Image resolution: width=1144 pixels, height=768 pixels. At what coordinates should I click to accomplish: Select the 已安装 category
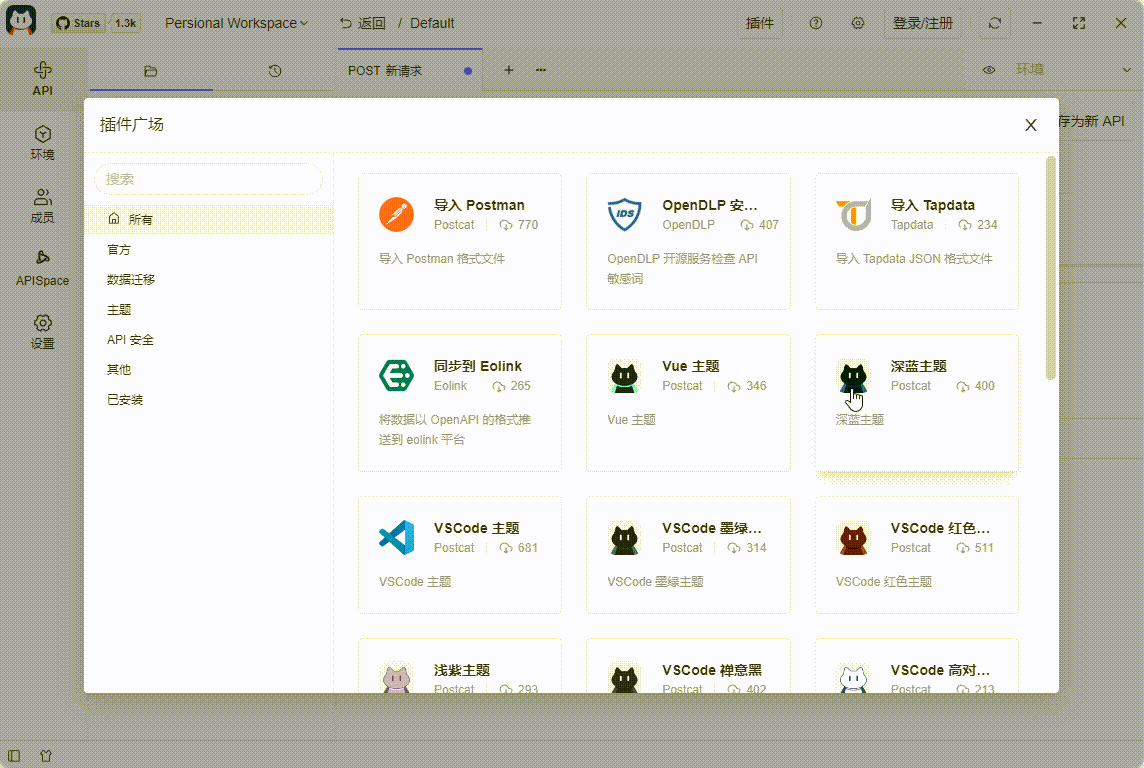125,400
